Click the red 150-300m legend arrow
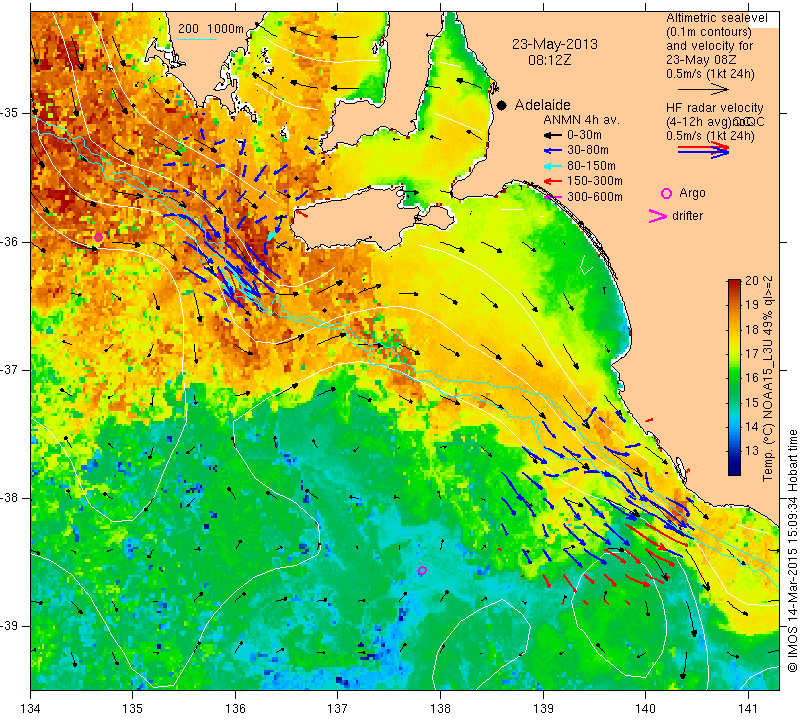This screenshot has width=800, height=720. coord(553,181)
